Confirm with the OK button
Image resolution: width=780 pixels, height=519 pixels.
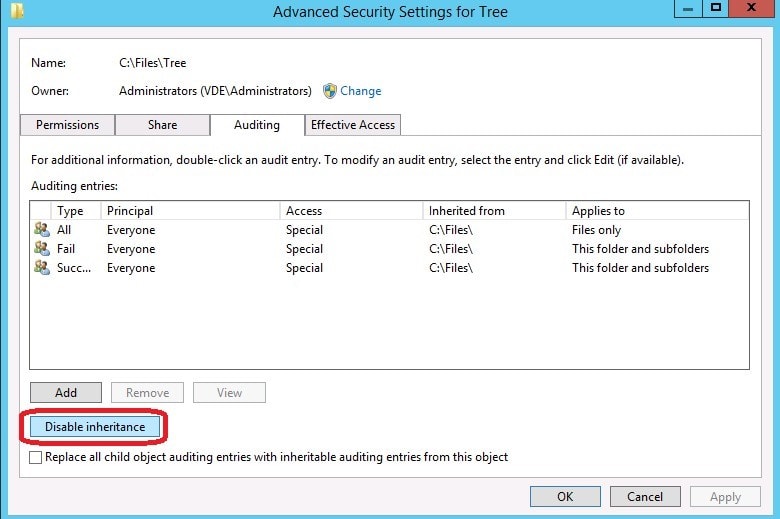[565, 497]
